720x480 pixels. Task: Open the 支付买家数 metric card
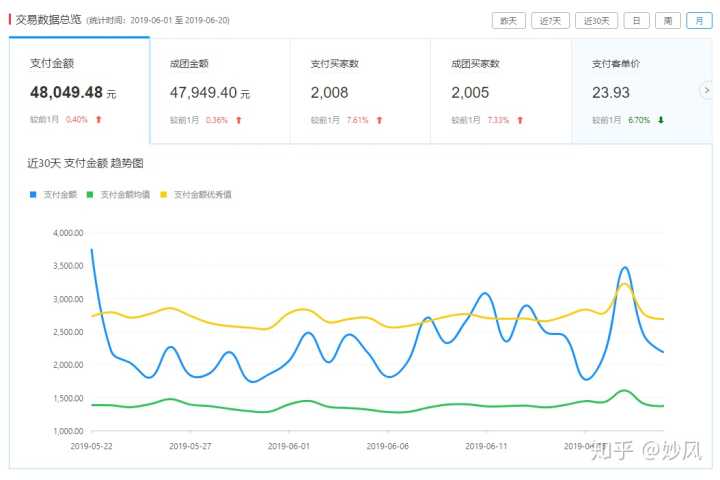click(x=359, y=91)
